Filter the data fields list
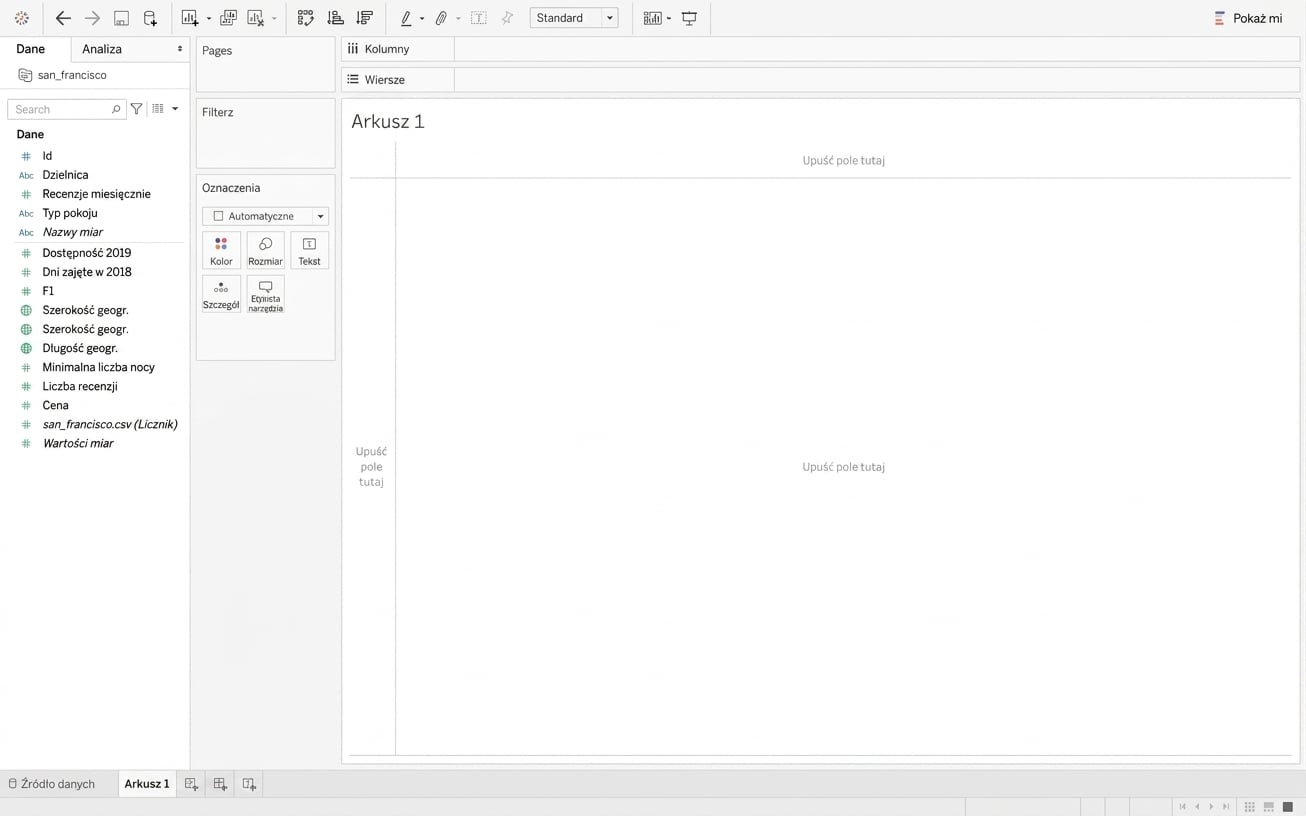This screenshot has height=816, width=1306. pos(137,109)
